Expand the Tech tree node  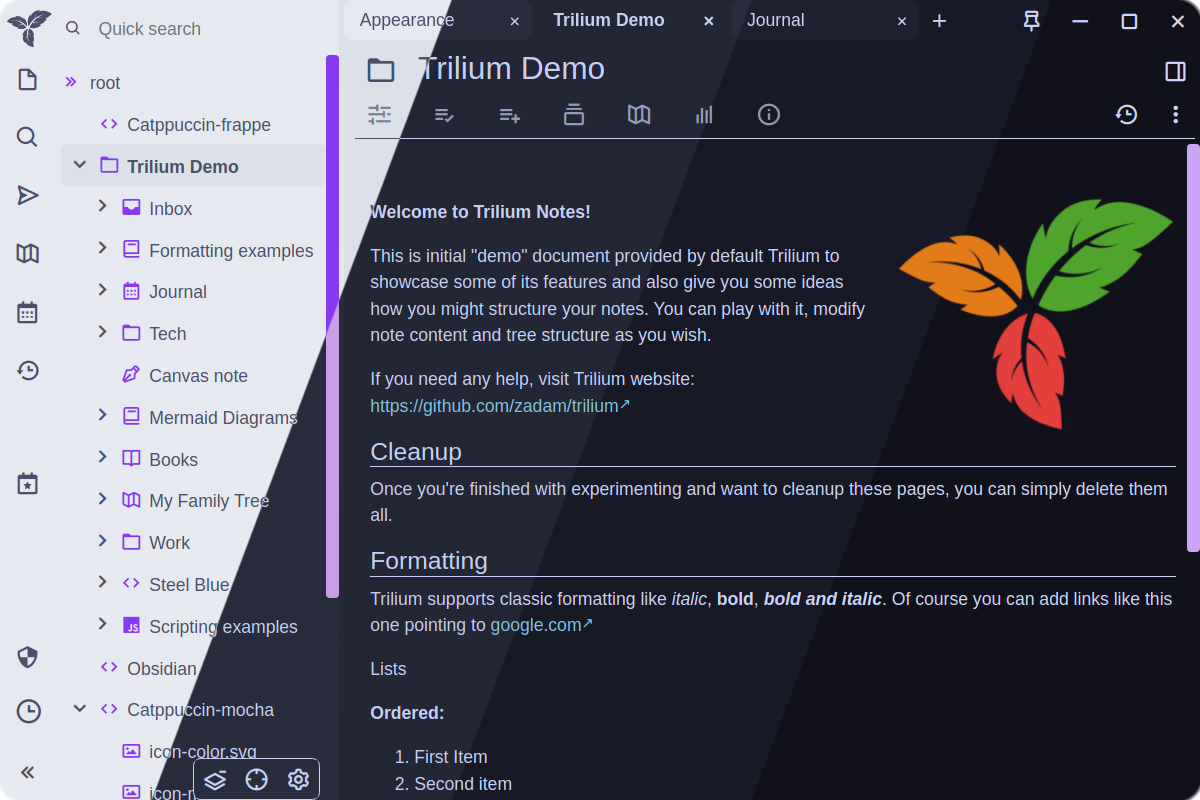[102, 332]
